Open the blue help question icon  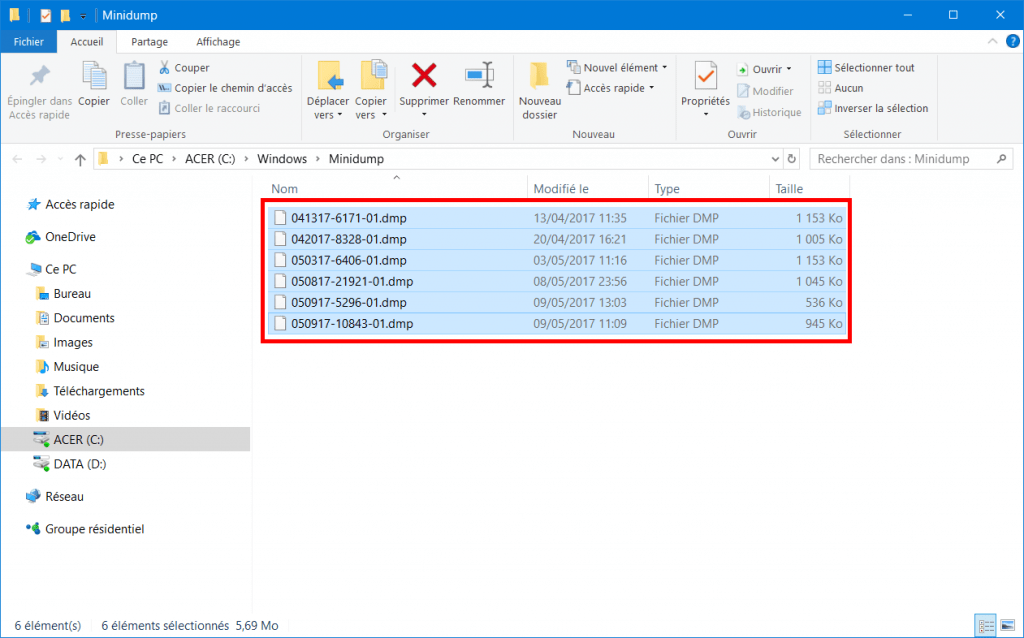tap(1012, 41)
